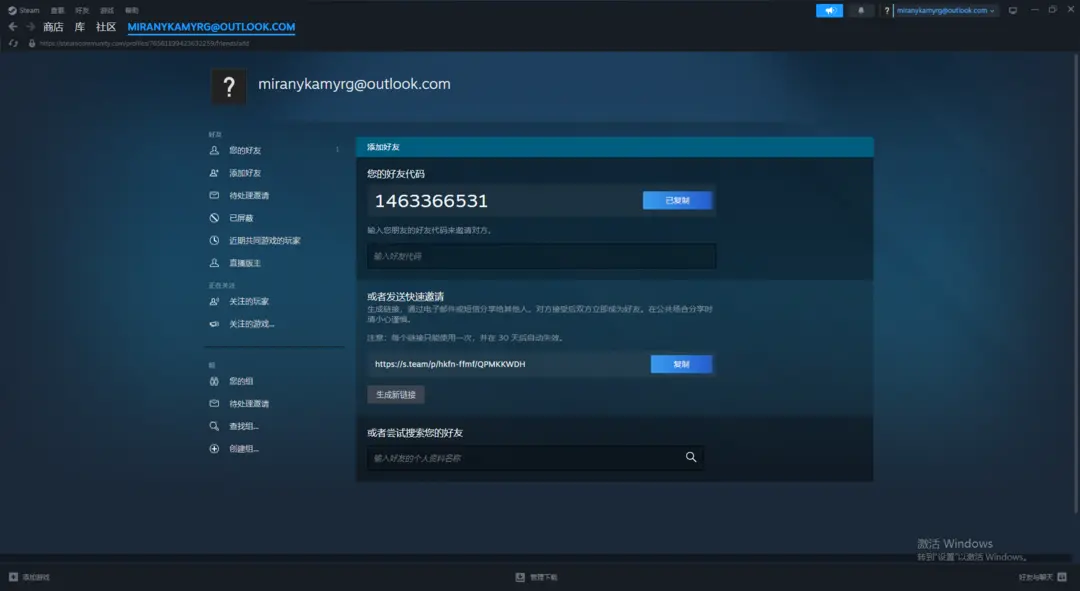
Task: Open the miranykamyrg@outlook.com profile name link
Action: (x=354, y=84)
